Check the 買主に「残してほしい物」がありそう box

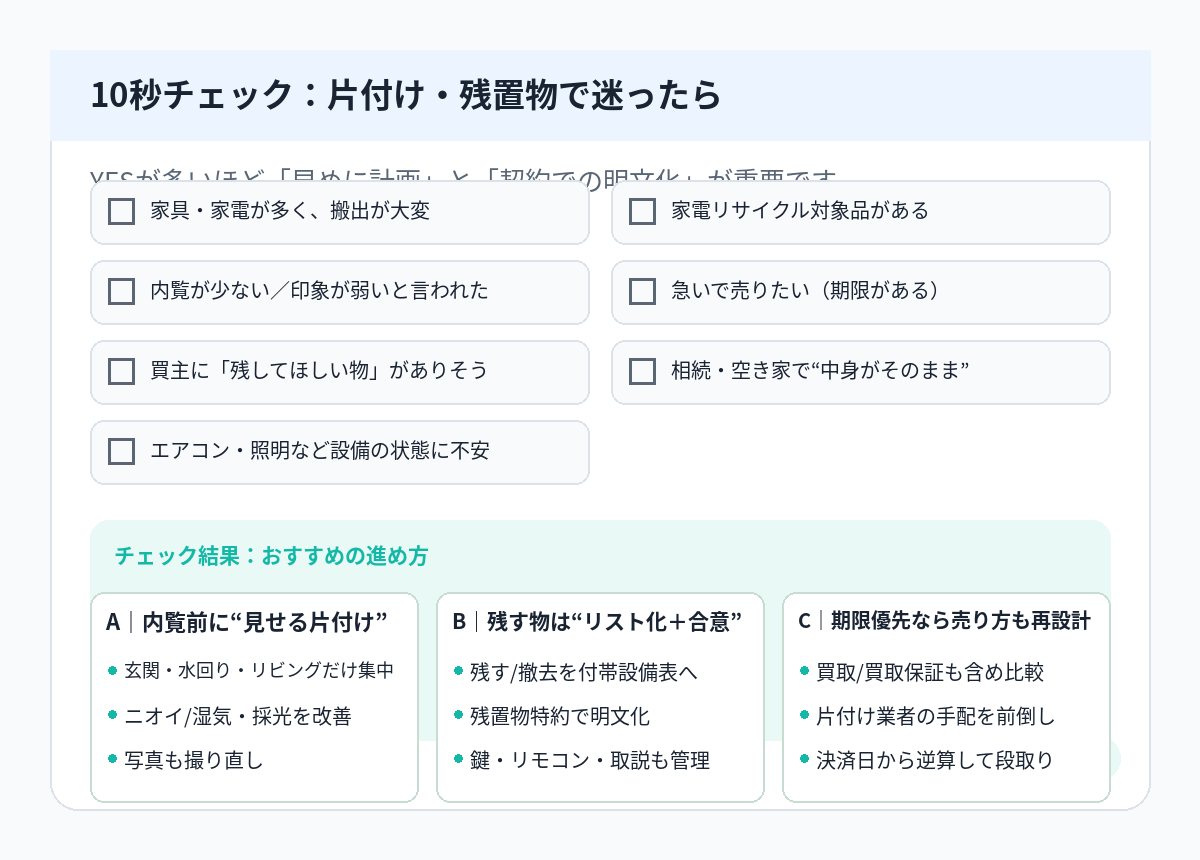coord(122,371)
